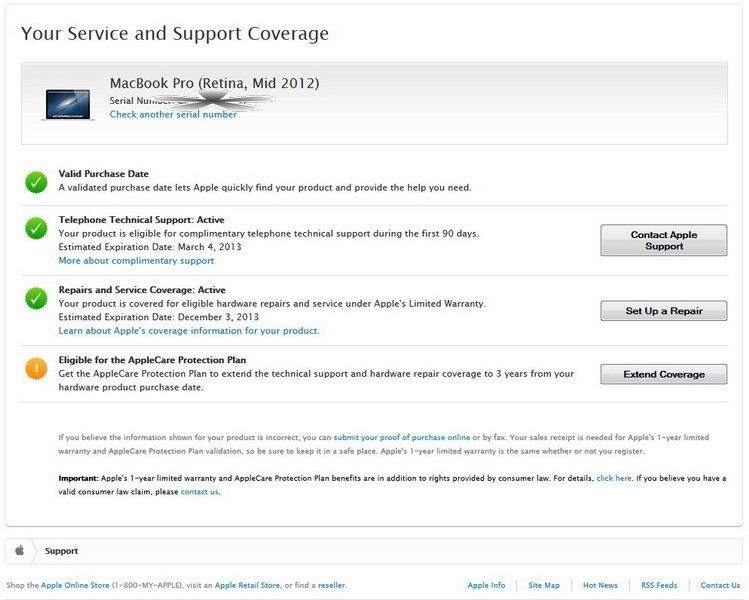Click the Contact Us footer link
Image resolution: width=749 pixels, height=600 pixels.
click(x=720, y=585)
